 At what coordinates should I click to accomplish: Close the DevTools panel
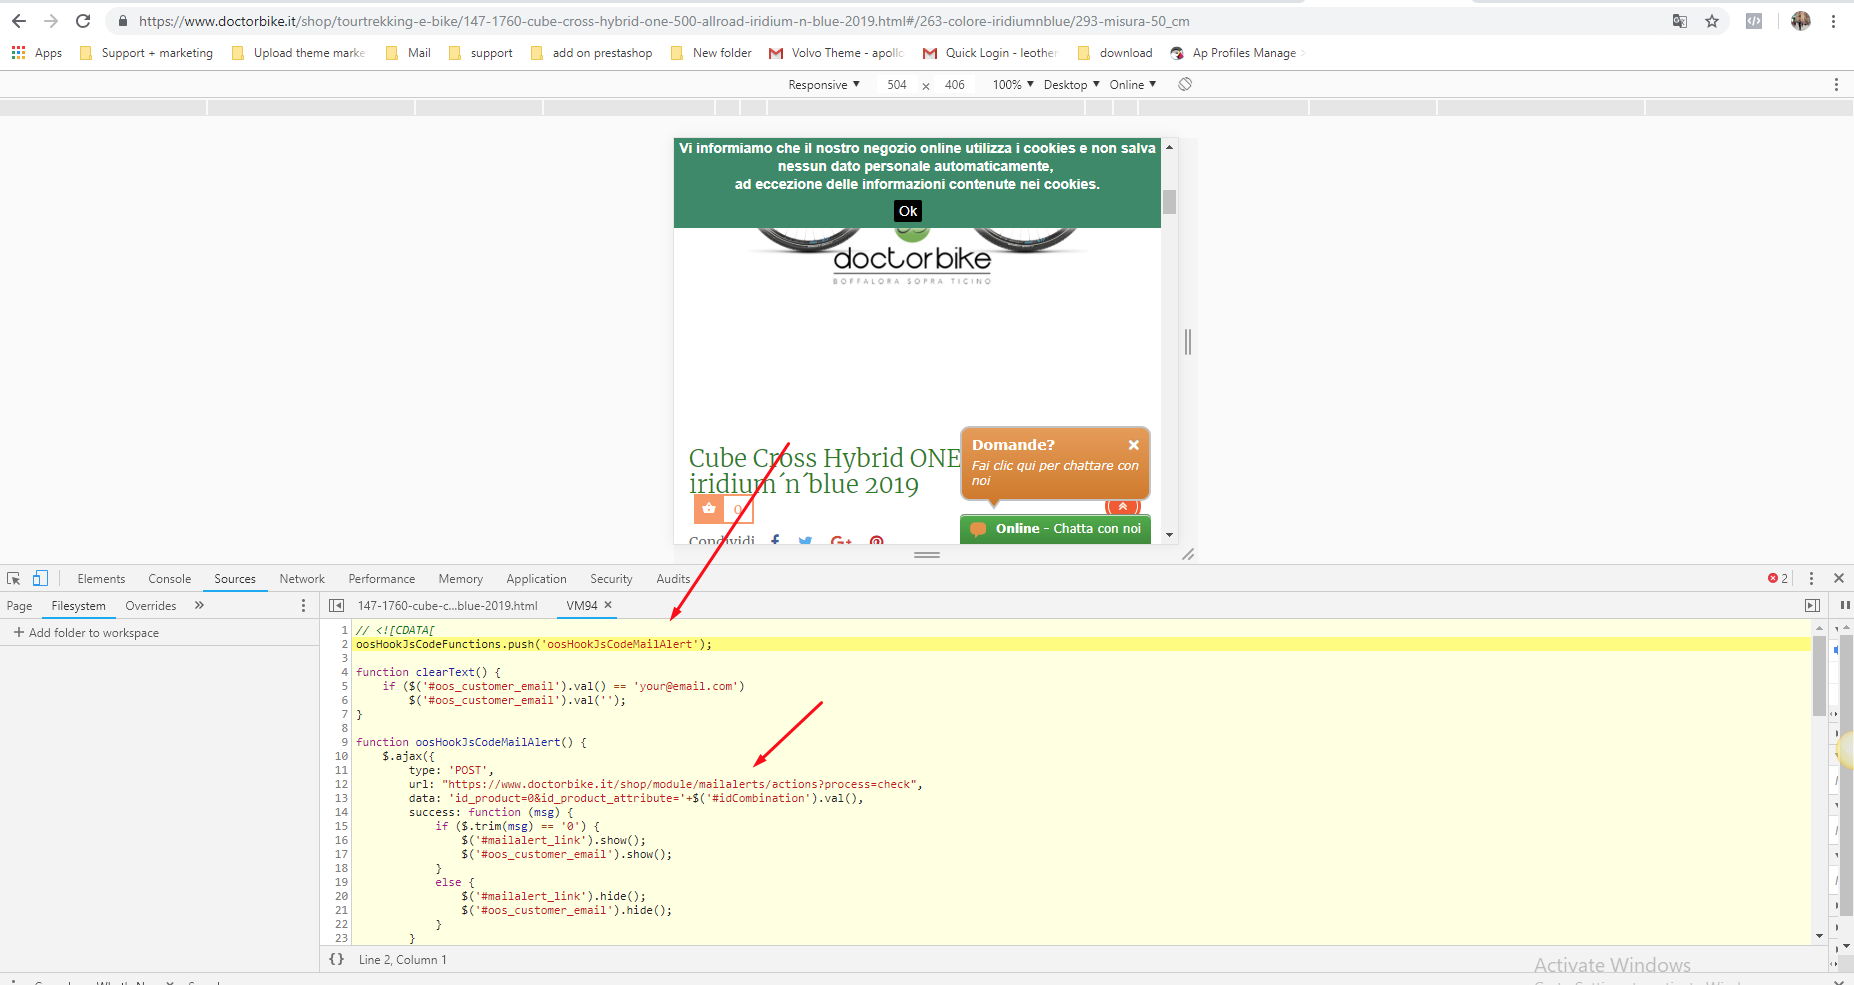click(x=1838, y=578)
